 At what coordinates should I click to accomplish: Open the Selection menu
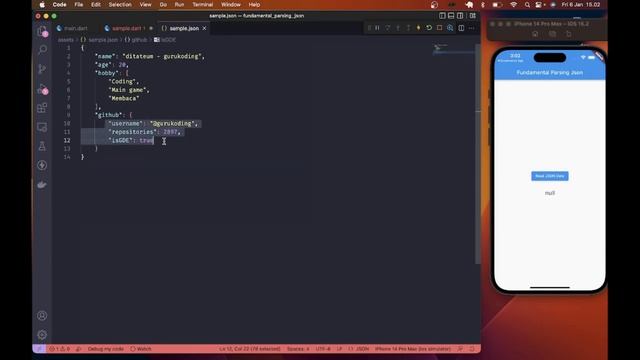click(x=120, y=4)
